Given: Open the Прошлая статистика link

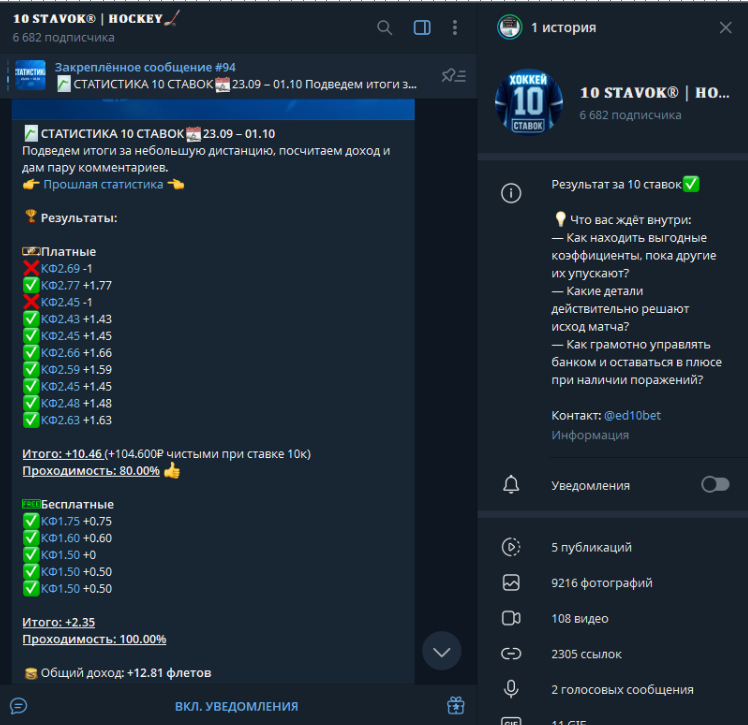Looking at the screenshot, I should click(103, 184).
